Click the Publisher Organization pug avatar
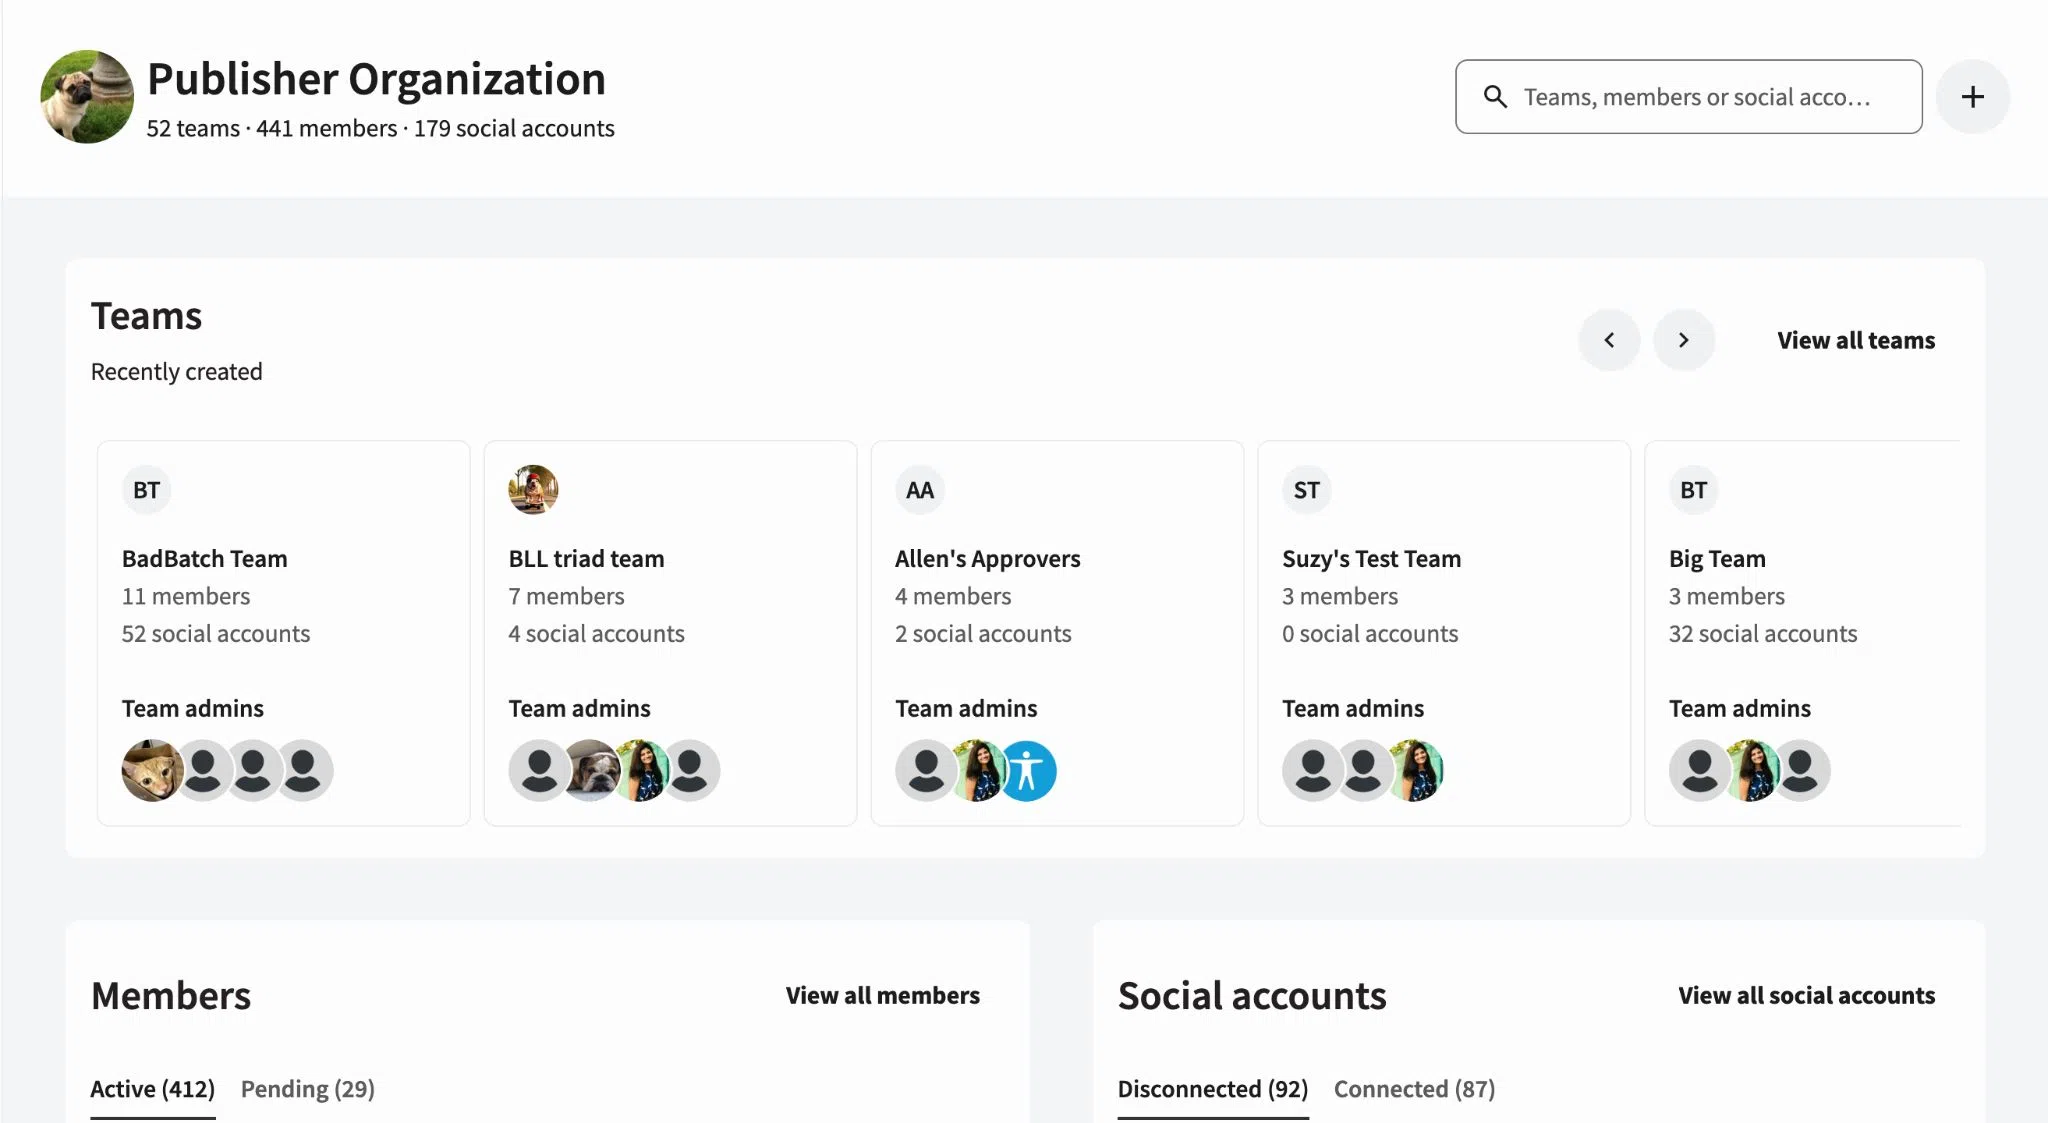The height and width of the screenshot is (1123, 2048). [87, 97]
